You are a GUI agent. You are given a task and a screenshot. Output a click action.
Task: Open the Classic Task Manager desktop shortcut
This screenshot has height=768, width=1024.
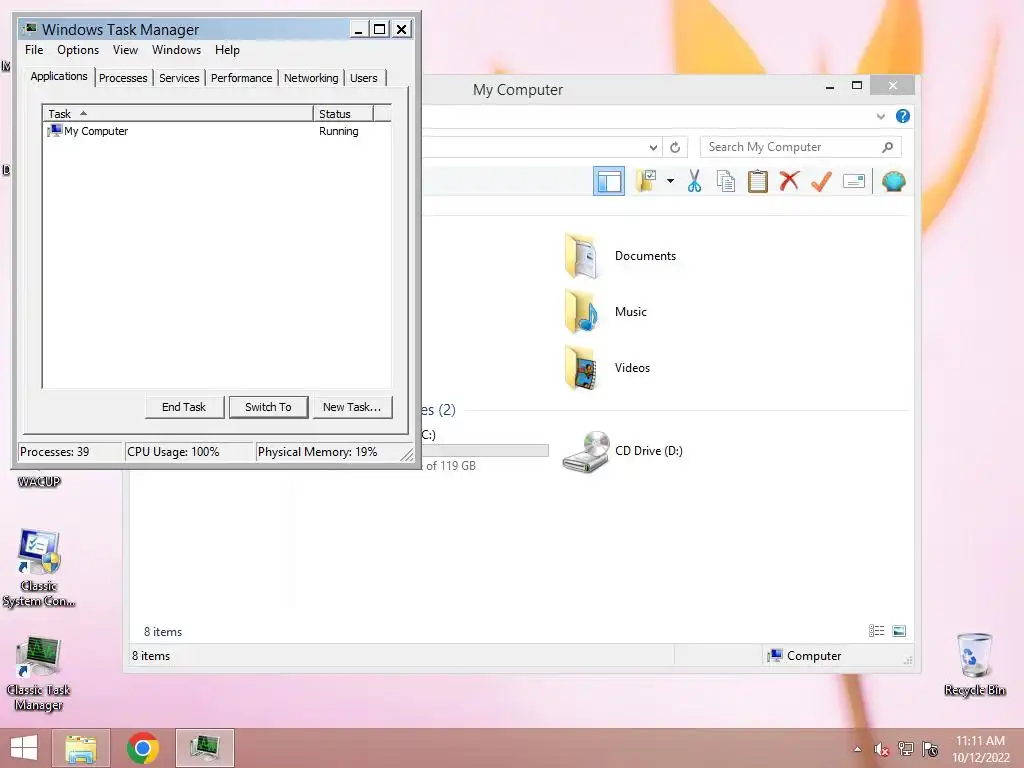coord(39,674)
